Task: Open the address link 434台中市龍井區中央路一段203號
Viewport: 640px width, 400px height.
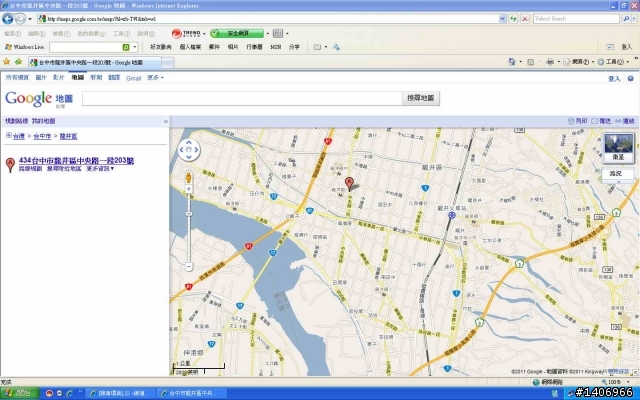Action: pyautogui.click(x=76, y=160)
